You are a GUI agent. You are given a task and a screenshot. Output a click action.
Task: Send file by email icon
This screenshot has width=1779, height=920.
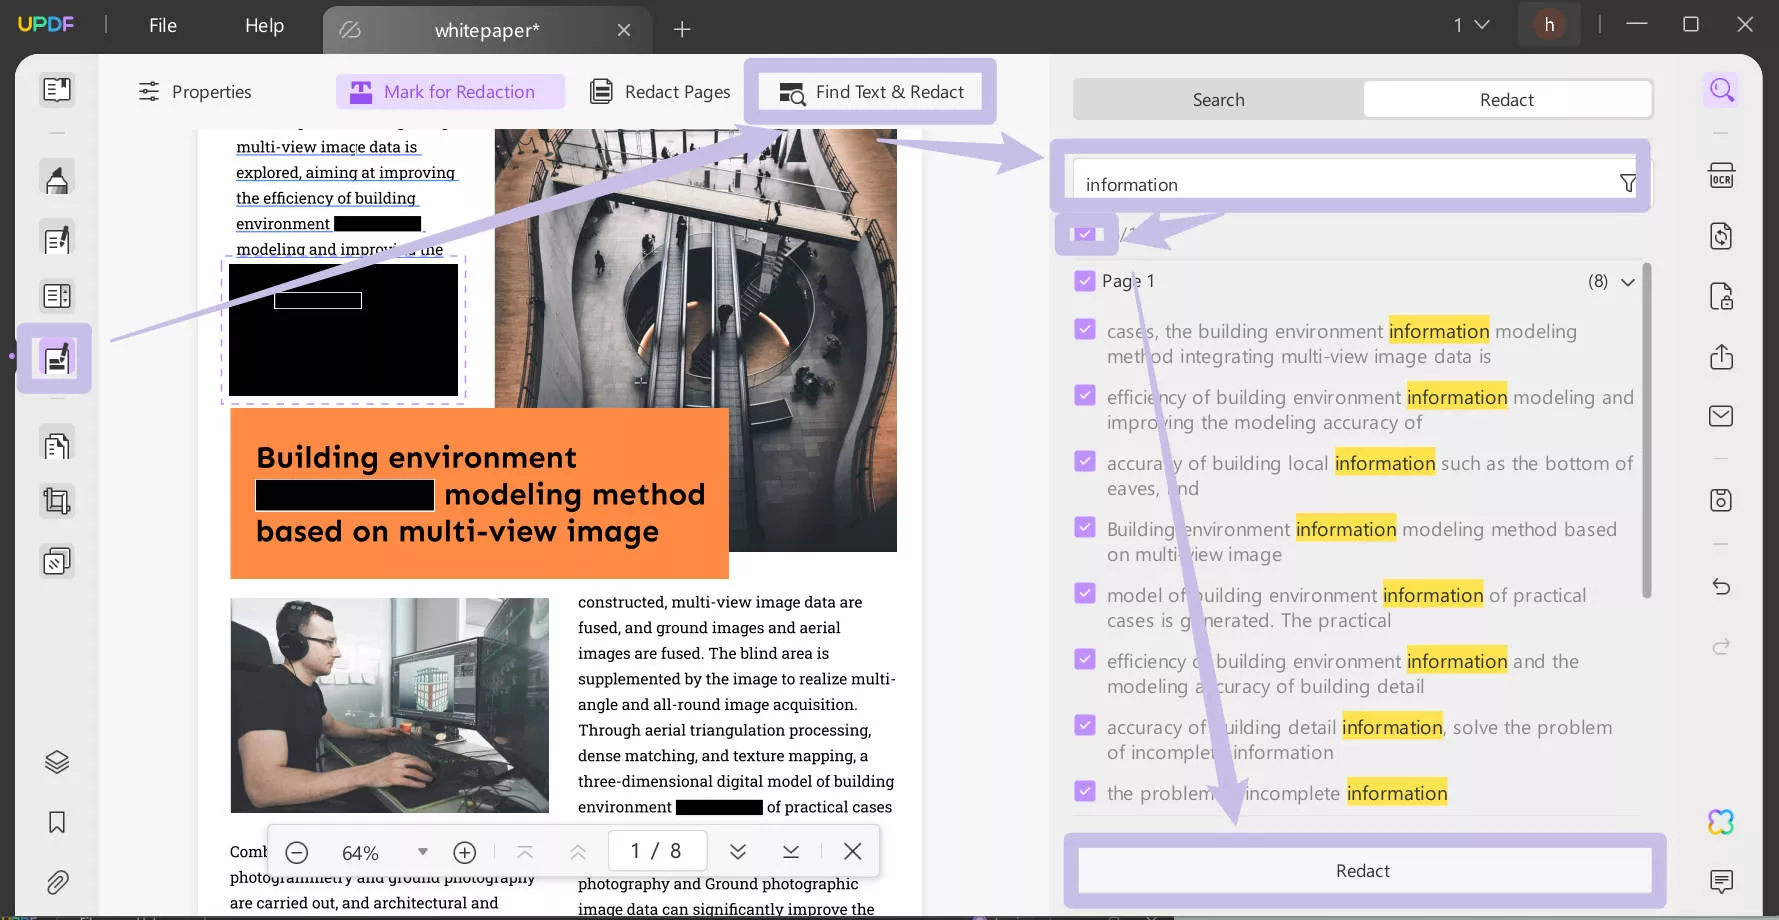coord(1721,416)
